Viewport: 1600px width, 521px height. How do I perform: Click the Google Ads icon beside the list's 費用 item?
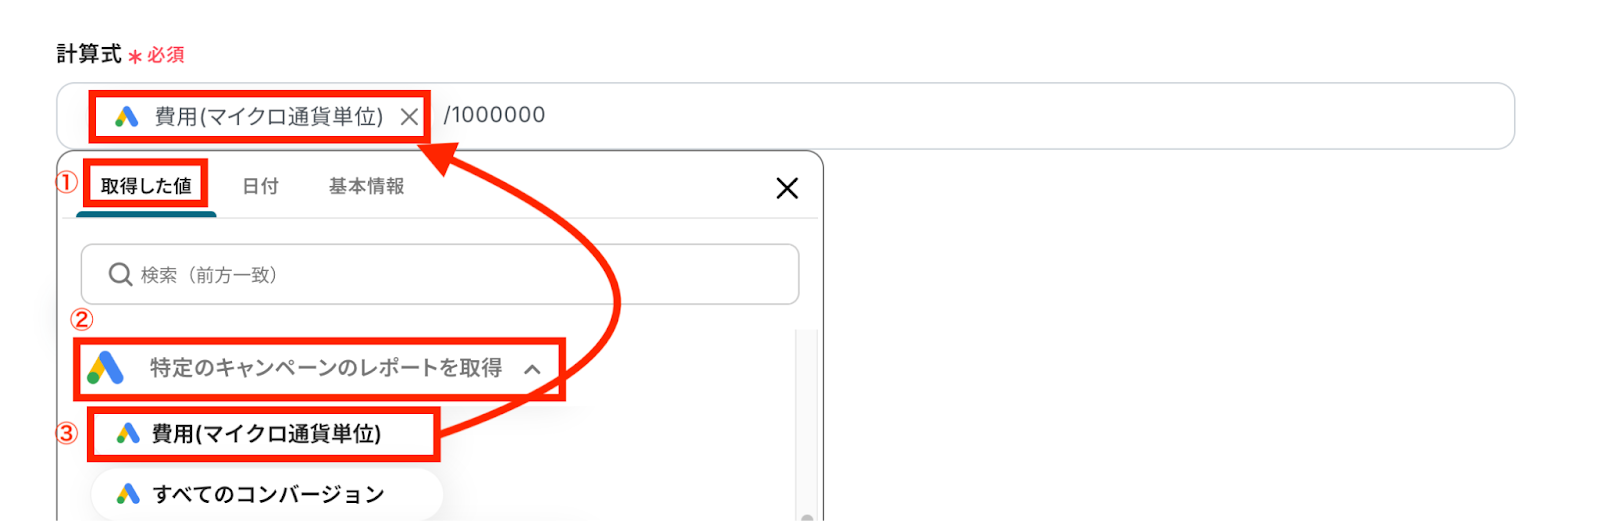pos(127,433)
